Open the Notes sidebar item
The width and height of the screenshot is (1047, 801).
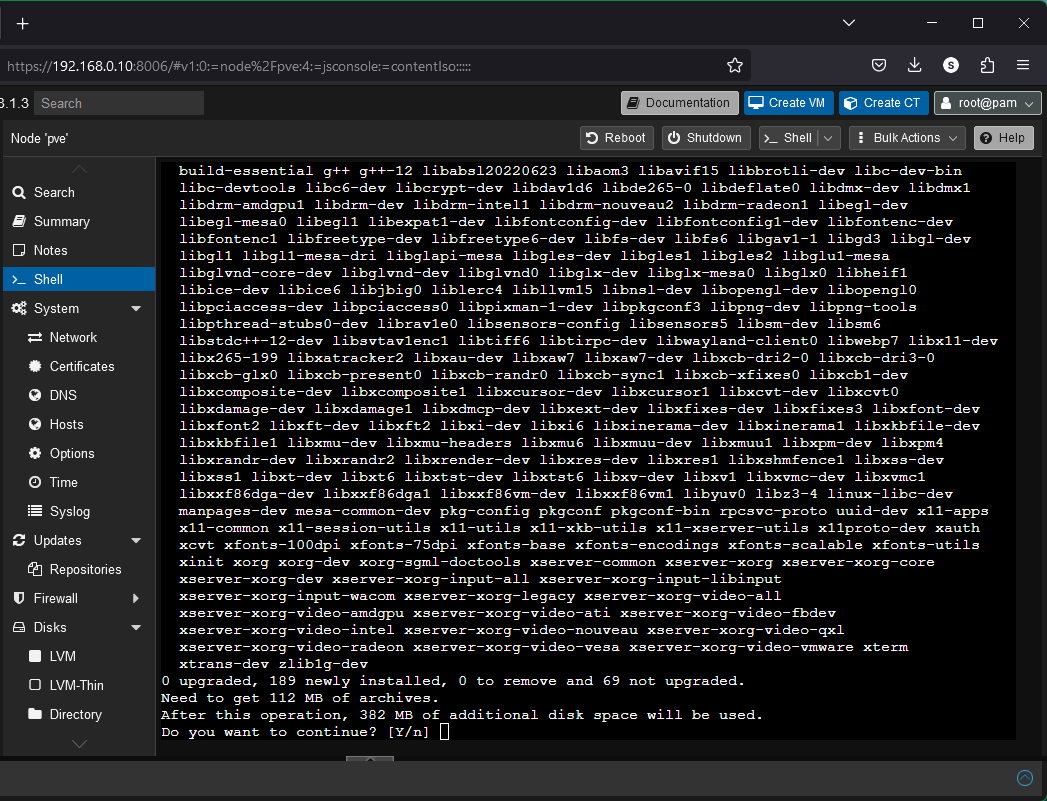point(79,250)
